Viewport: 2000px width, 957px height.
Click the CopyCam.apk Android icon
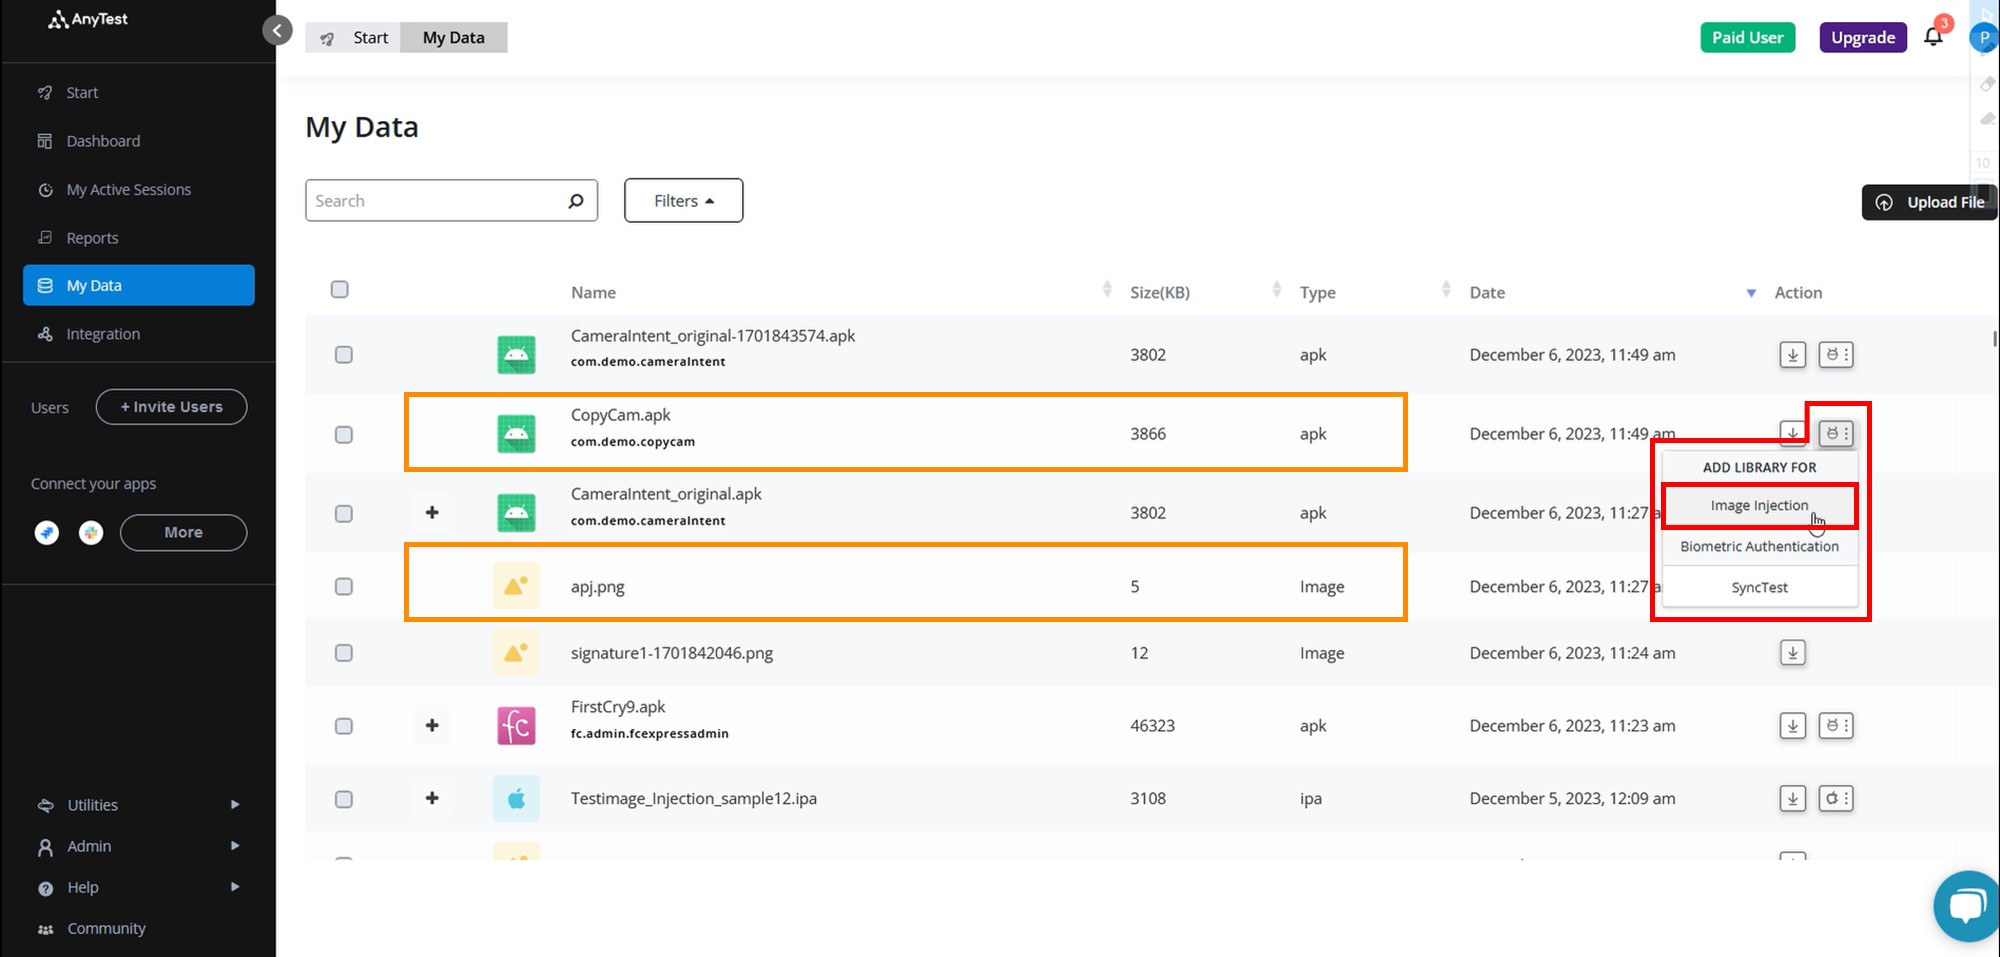(516, 434)
